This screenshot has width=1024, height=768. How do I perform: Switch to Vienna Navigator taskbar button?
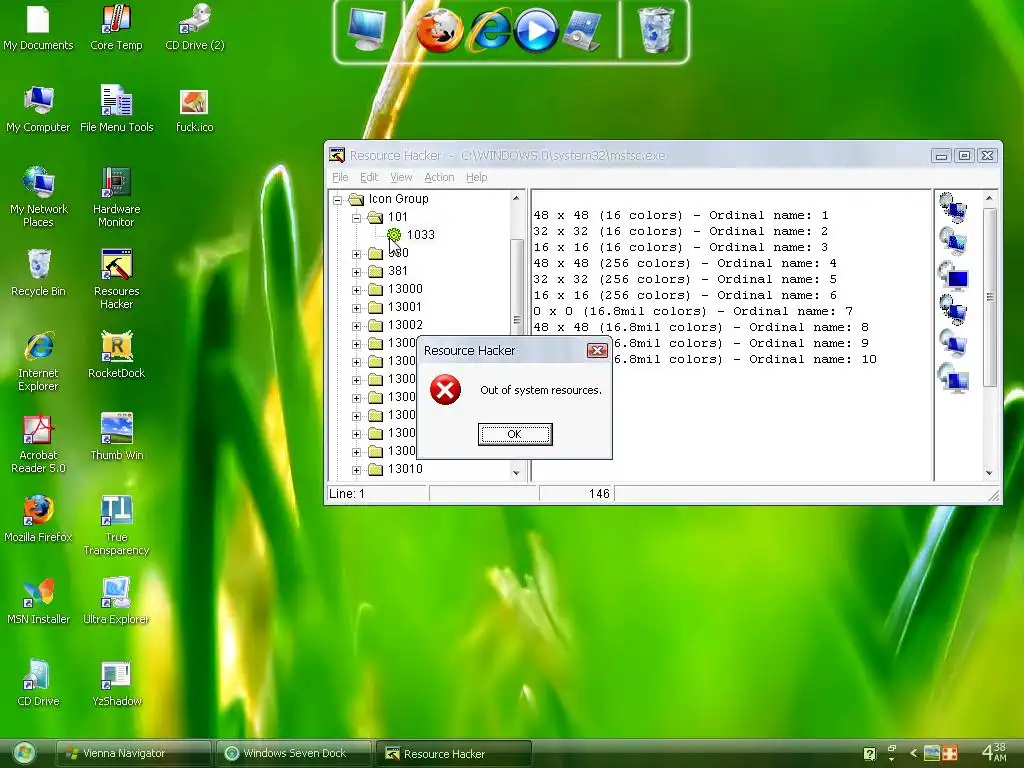[133, 753]
